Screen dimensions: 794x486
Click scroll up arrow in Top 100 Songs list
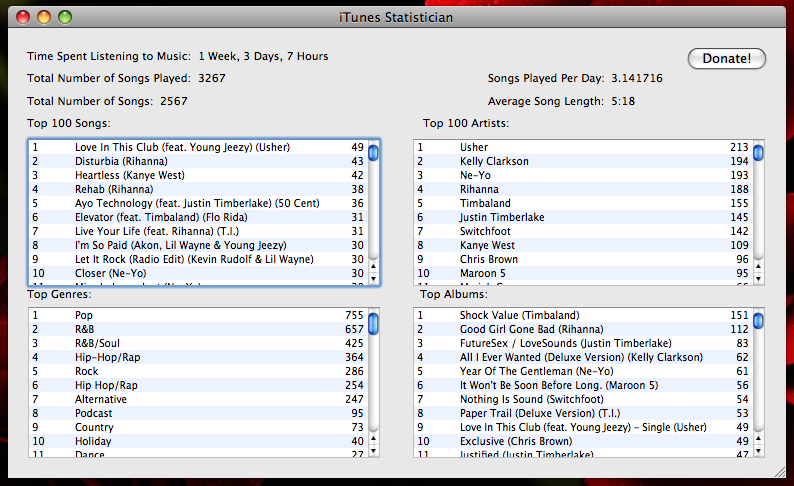tap(373, 266)
